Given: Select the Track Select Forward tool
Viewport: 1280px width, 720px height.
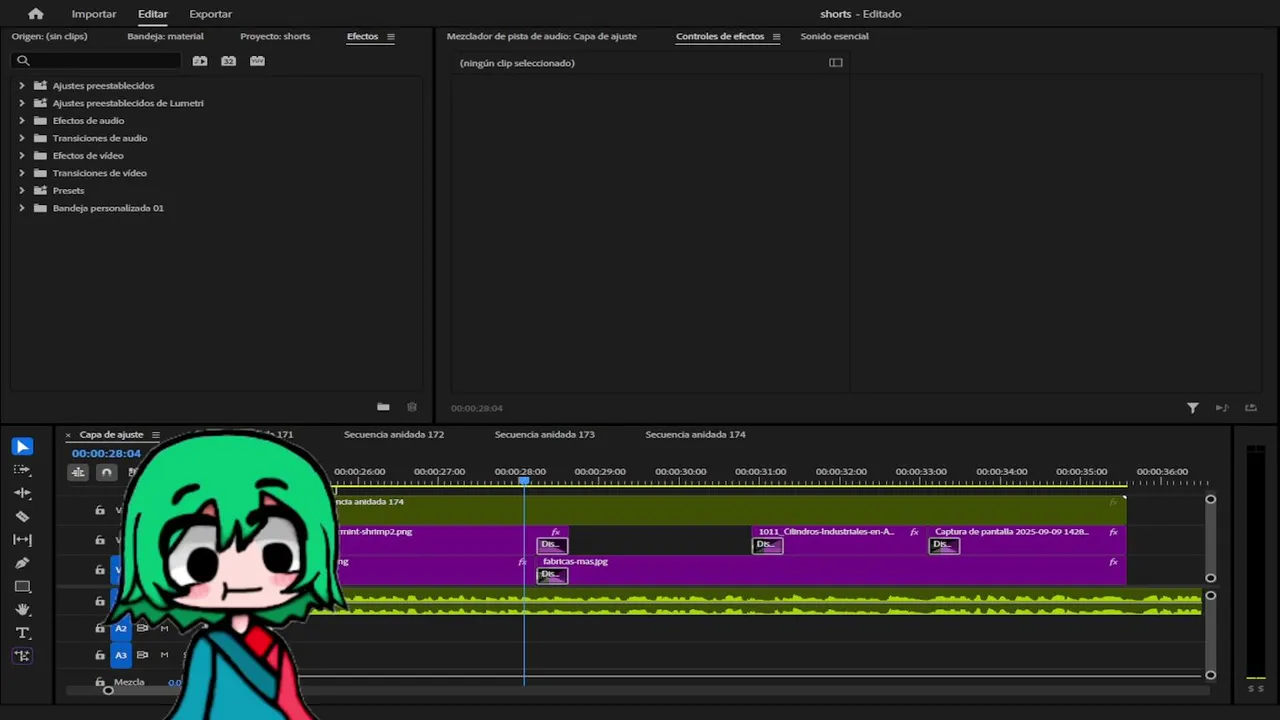Looking at the screenshot, I should click(22, 470).
